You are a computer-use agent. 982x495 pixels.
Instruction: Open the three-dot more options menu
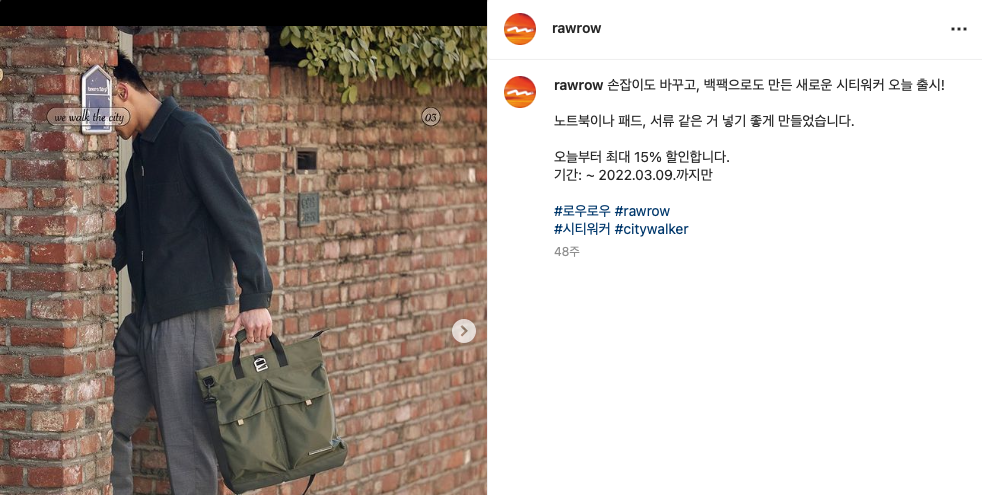point(958,29)
